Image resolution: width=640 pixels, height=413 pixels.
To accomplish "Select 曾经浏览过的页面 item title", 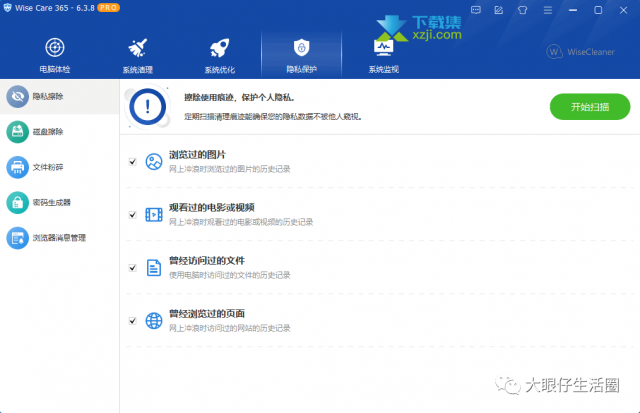I will click(x=207, y=314).
